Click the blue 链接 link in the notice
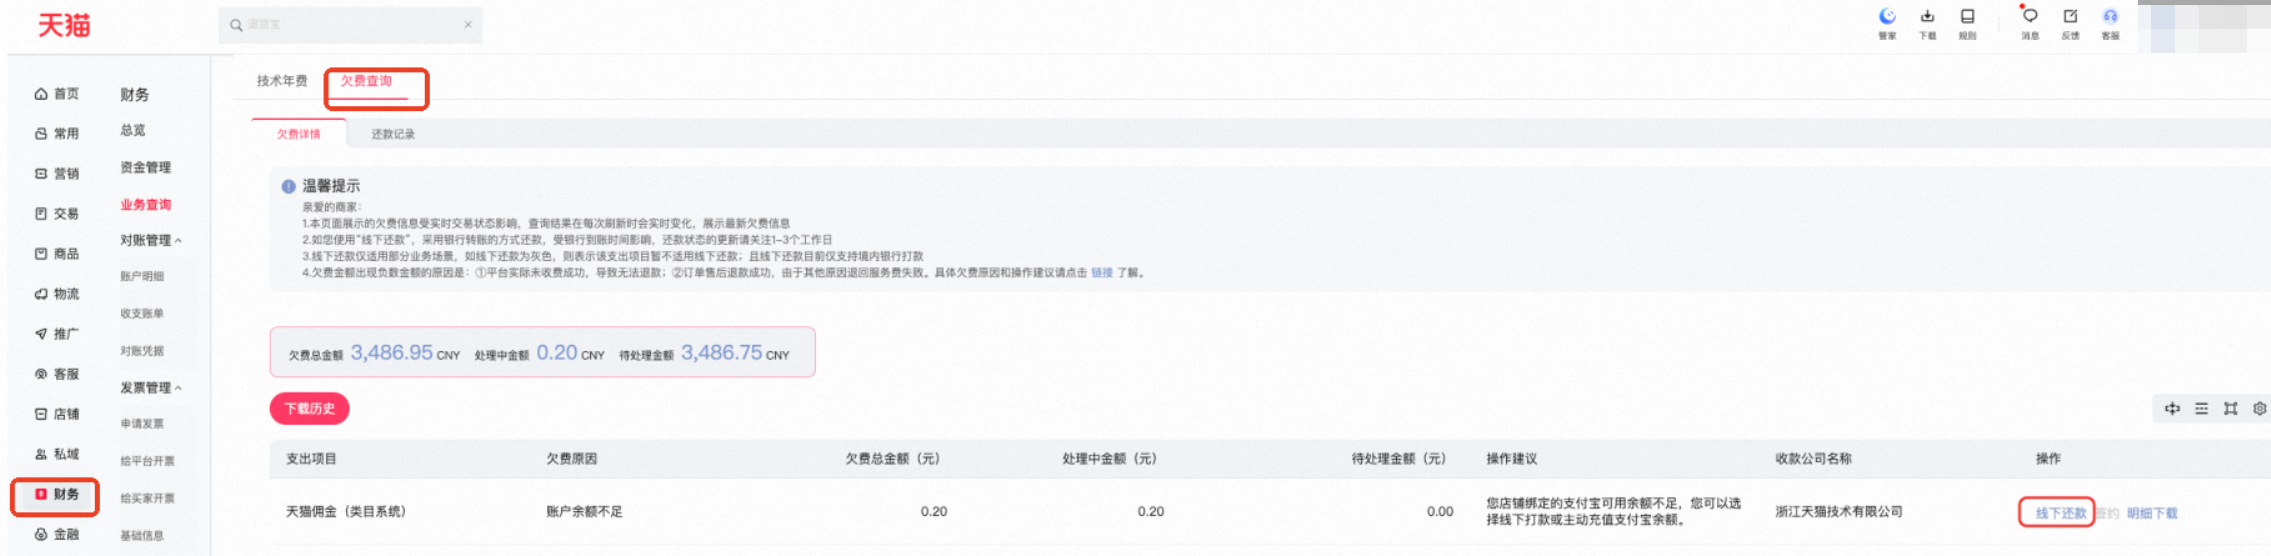The image size is (2271, 556). pyautogui.click(x=1101, y=273)
